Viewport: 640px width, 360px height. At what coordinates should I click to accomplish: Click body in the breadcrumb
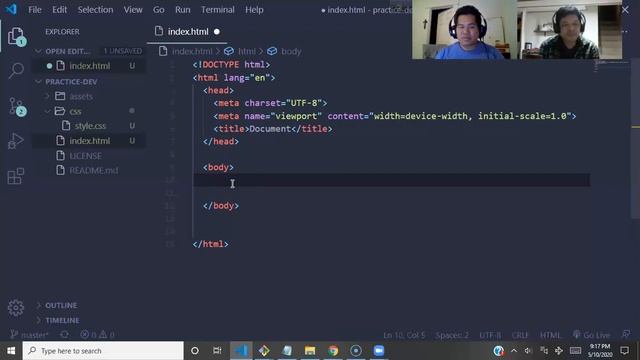(x=291, y=51)
